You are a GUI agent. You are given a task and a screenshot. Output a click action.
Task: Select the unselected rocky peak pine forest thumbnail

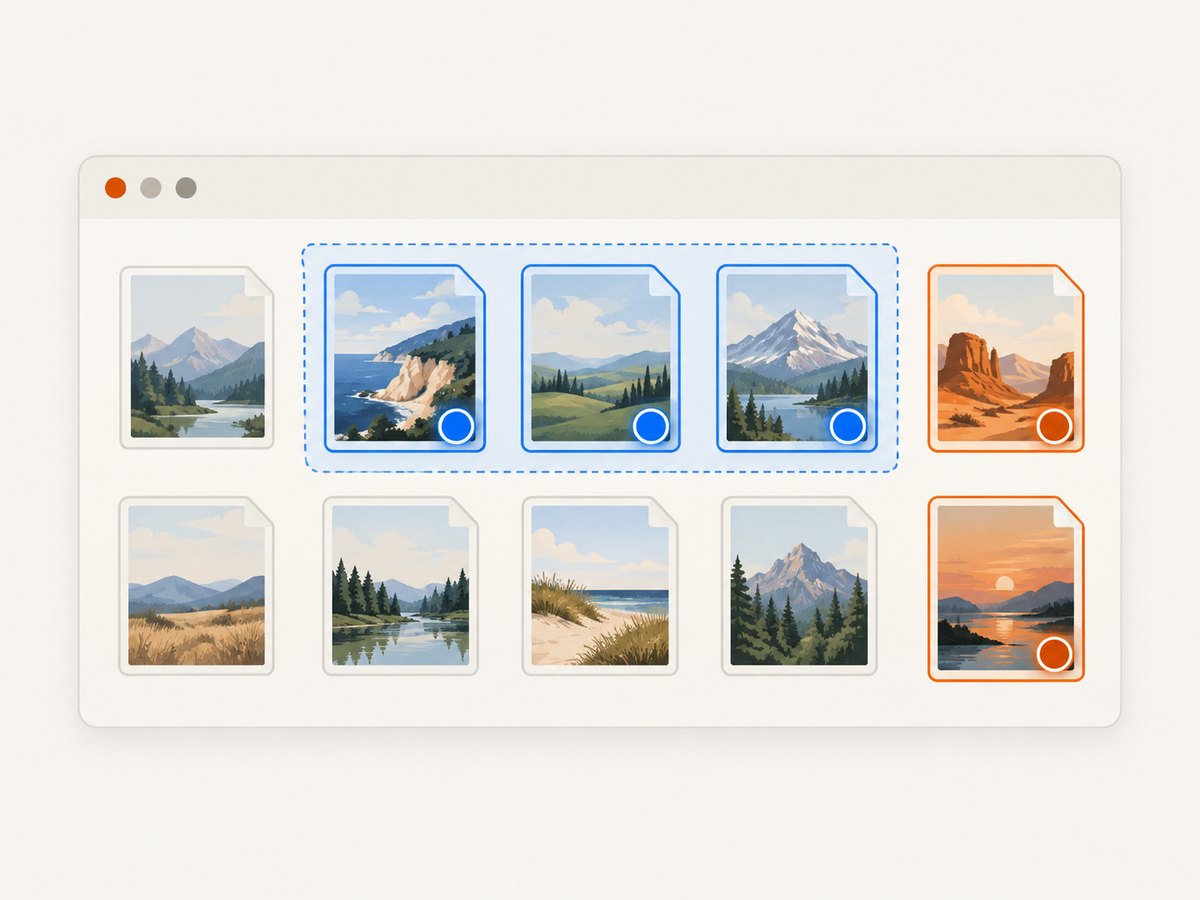pos(799,586)
